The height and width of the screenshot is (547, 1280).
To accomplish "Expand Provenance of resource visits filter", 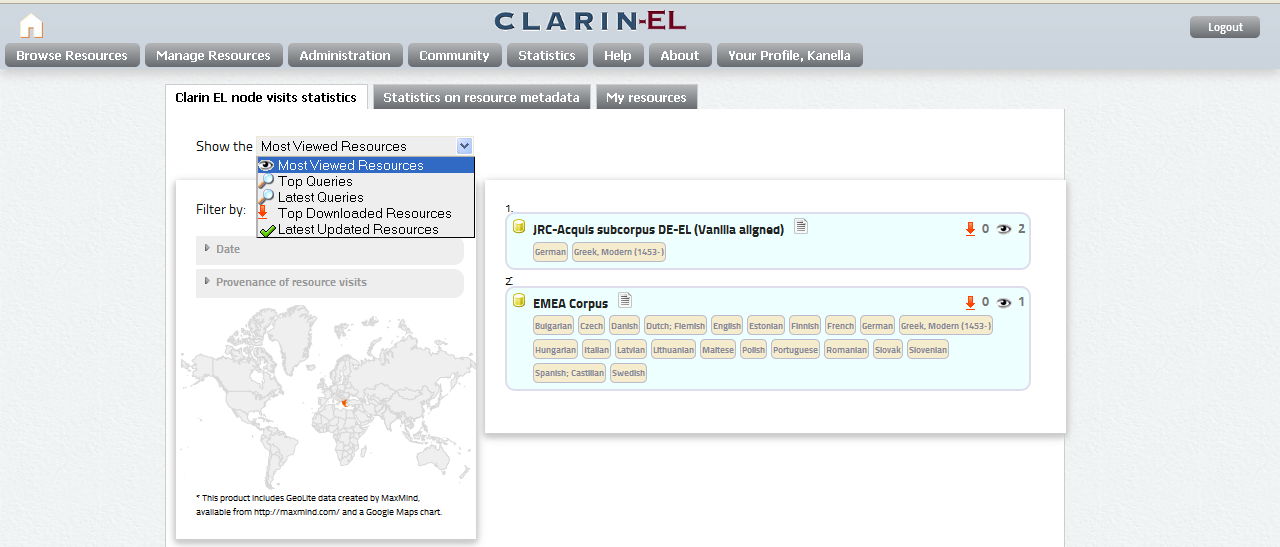I will [x=330, y=283].
